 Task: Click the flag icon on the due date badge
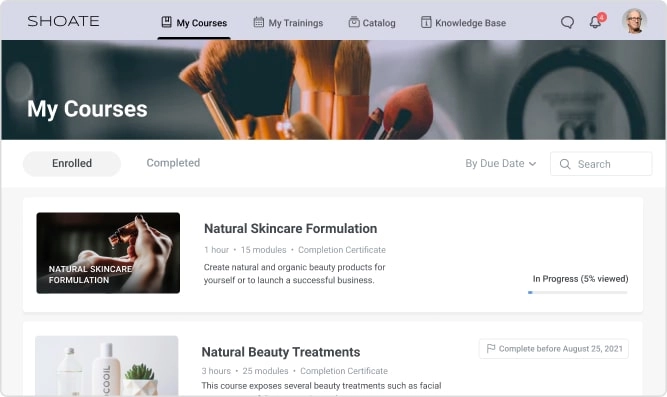coord(490,348)
